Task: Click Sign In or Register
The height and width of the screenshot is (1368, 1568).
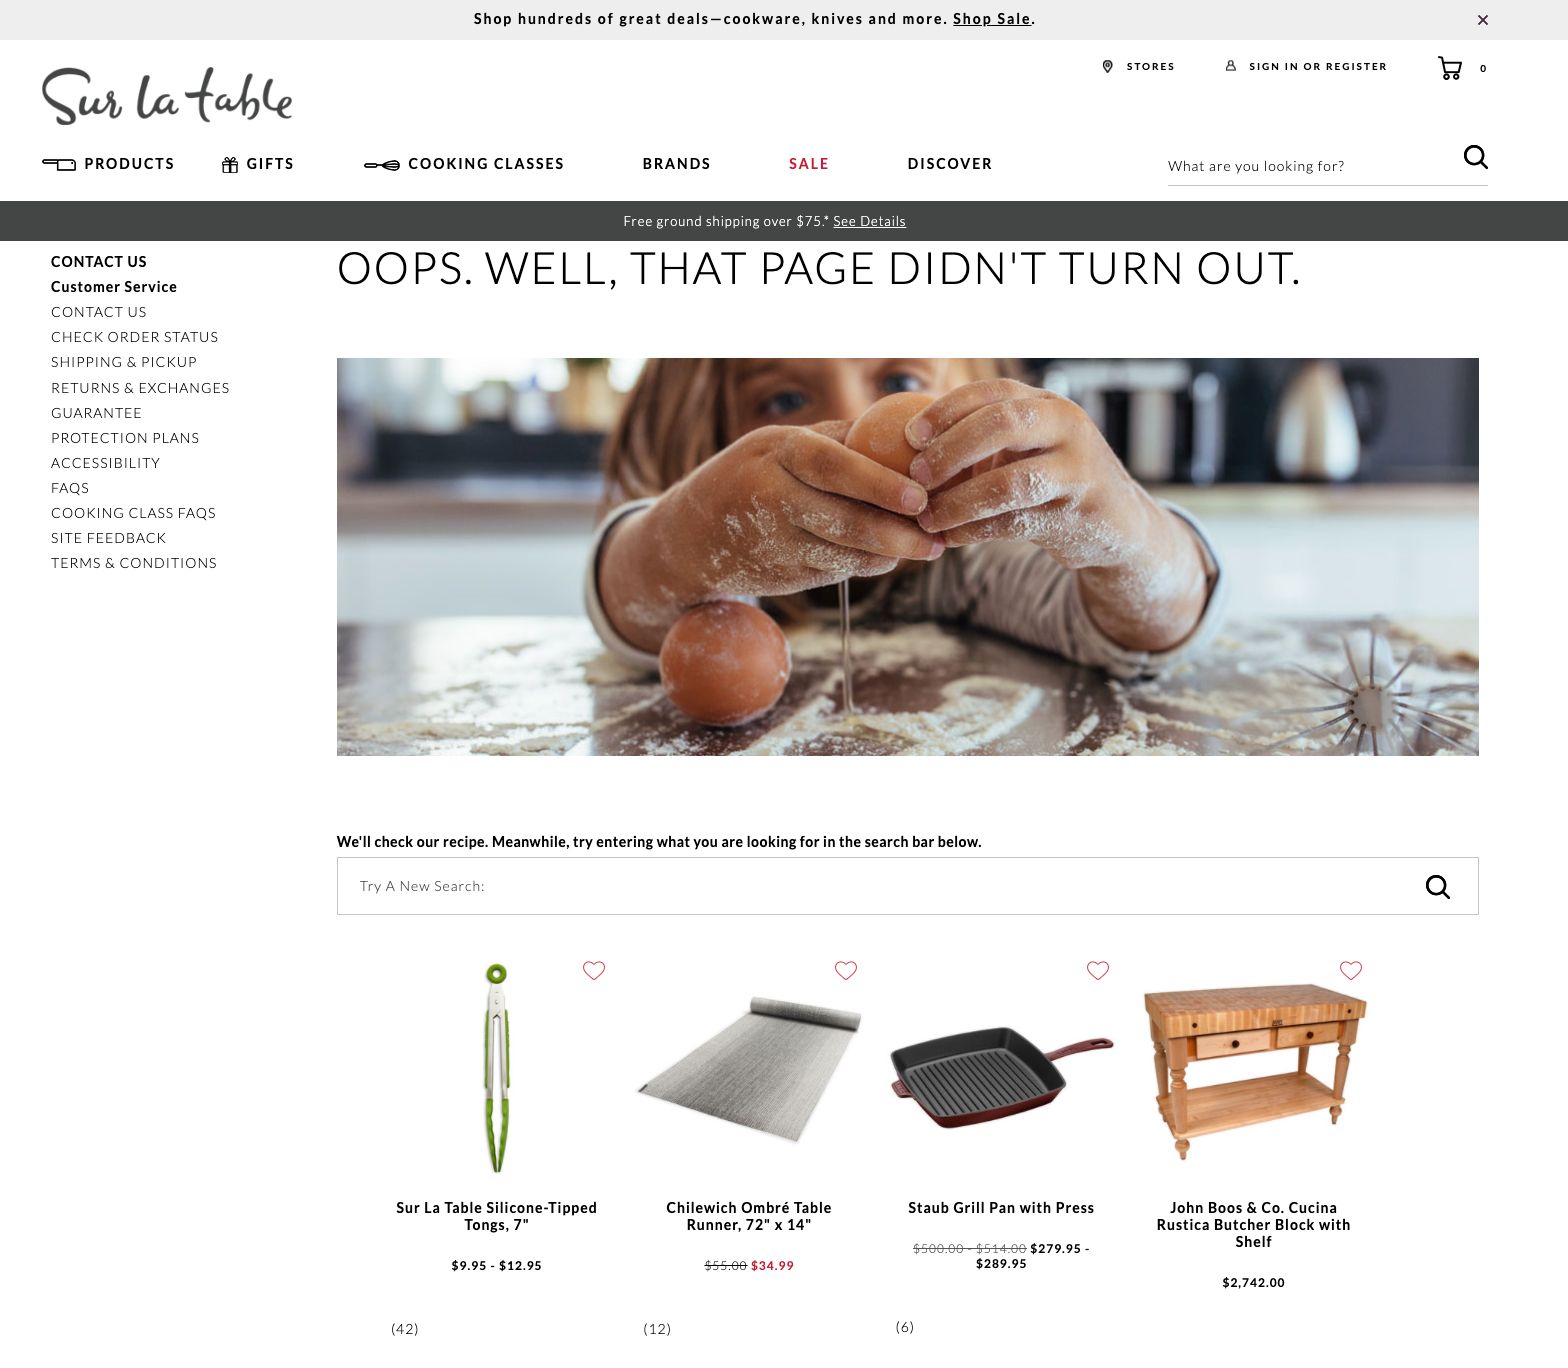Action: click(1306, 66)
